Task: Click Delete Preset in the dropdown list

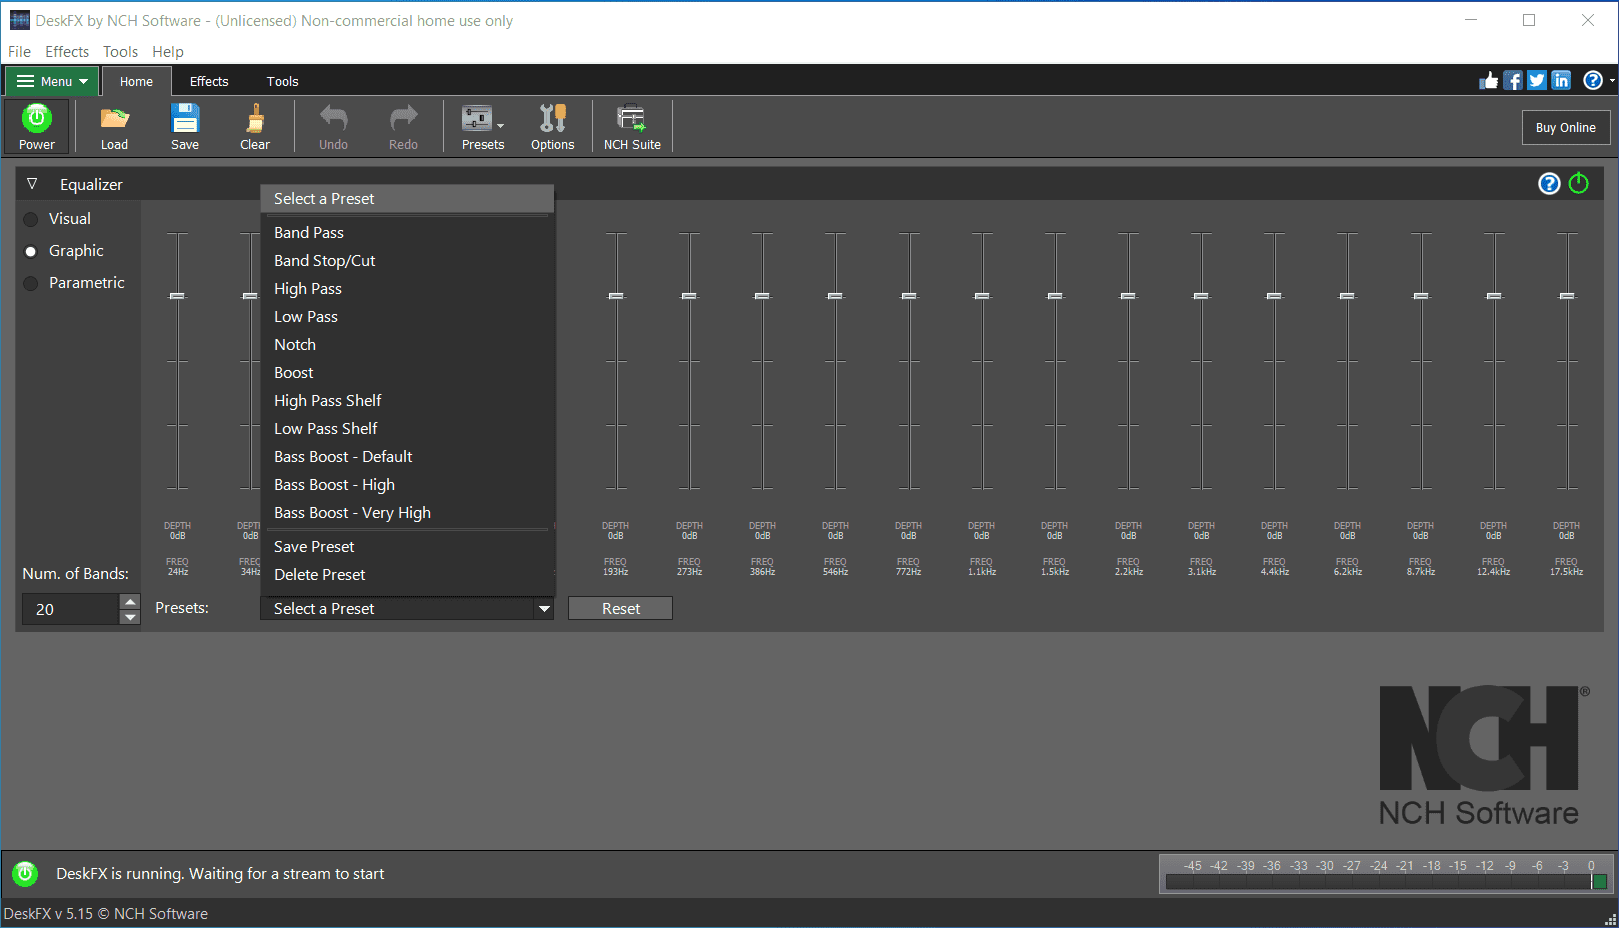Action: 407,575
